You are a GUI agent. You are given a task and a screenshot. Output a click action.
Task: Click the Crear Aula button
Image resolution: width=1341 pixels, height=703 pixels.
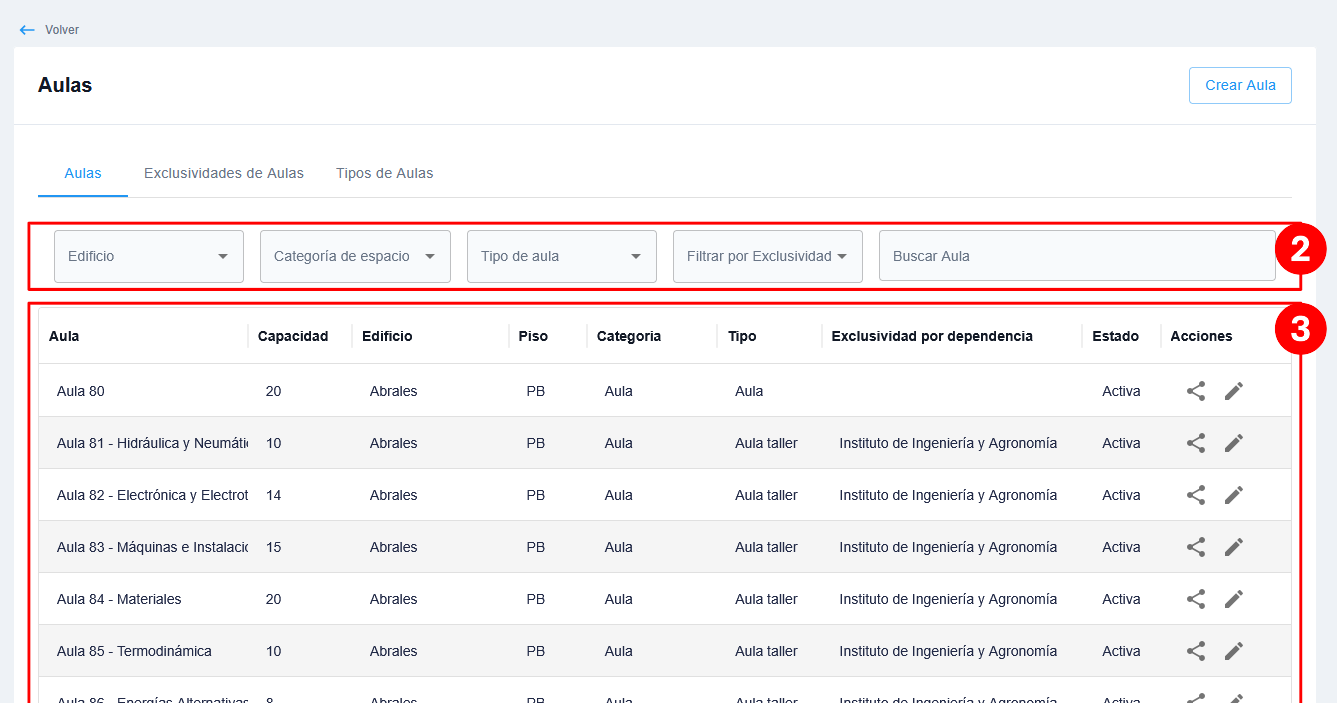(1240, 85)
